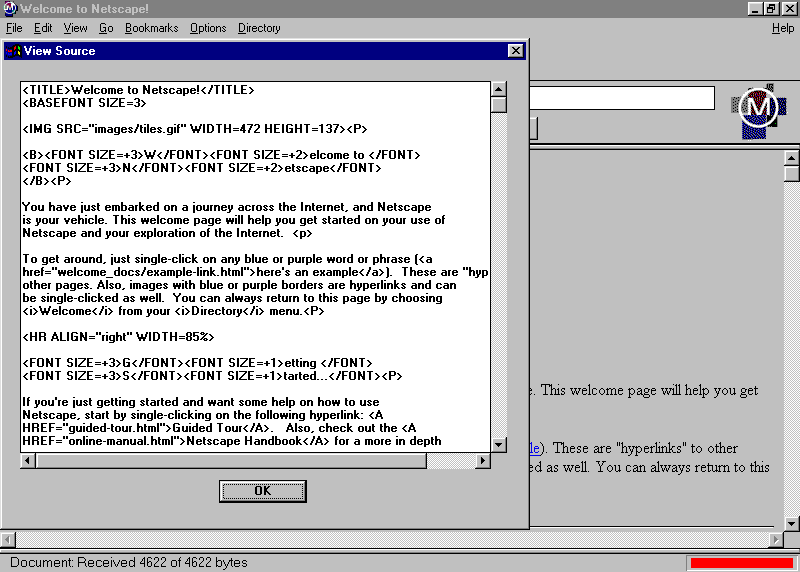The width and height of the screenshot is (800, 572).
Task: Click the IMG SRC images/tiles.gif source line
Action: click(x=194, y=129)
